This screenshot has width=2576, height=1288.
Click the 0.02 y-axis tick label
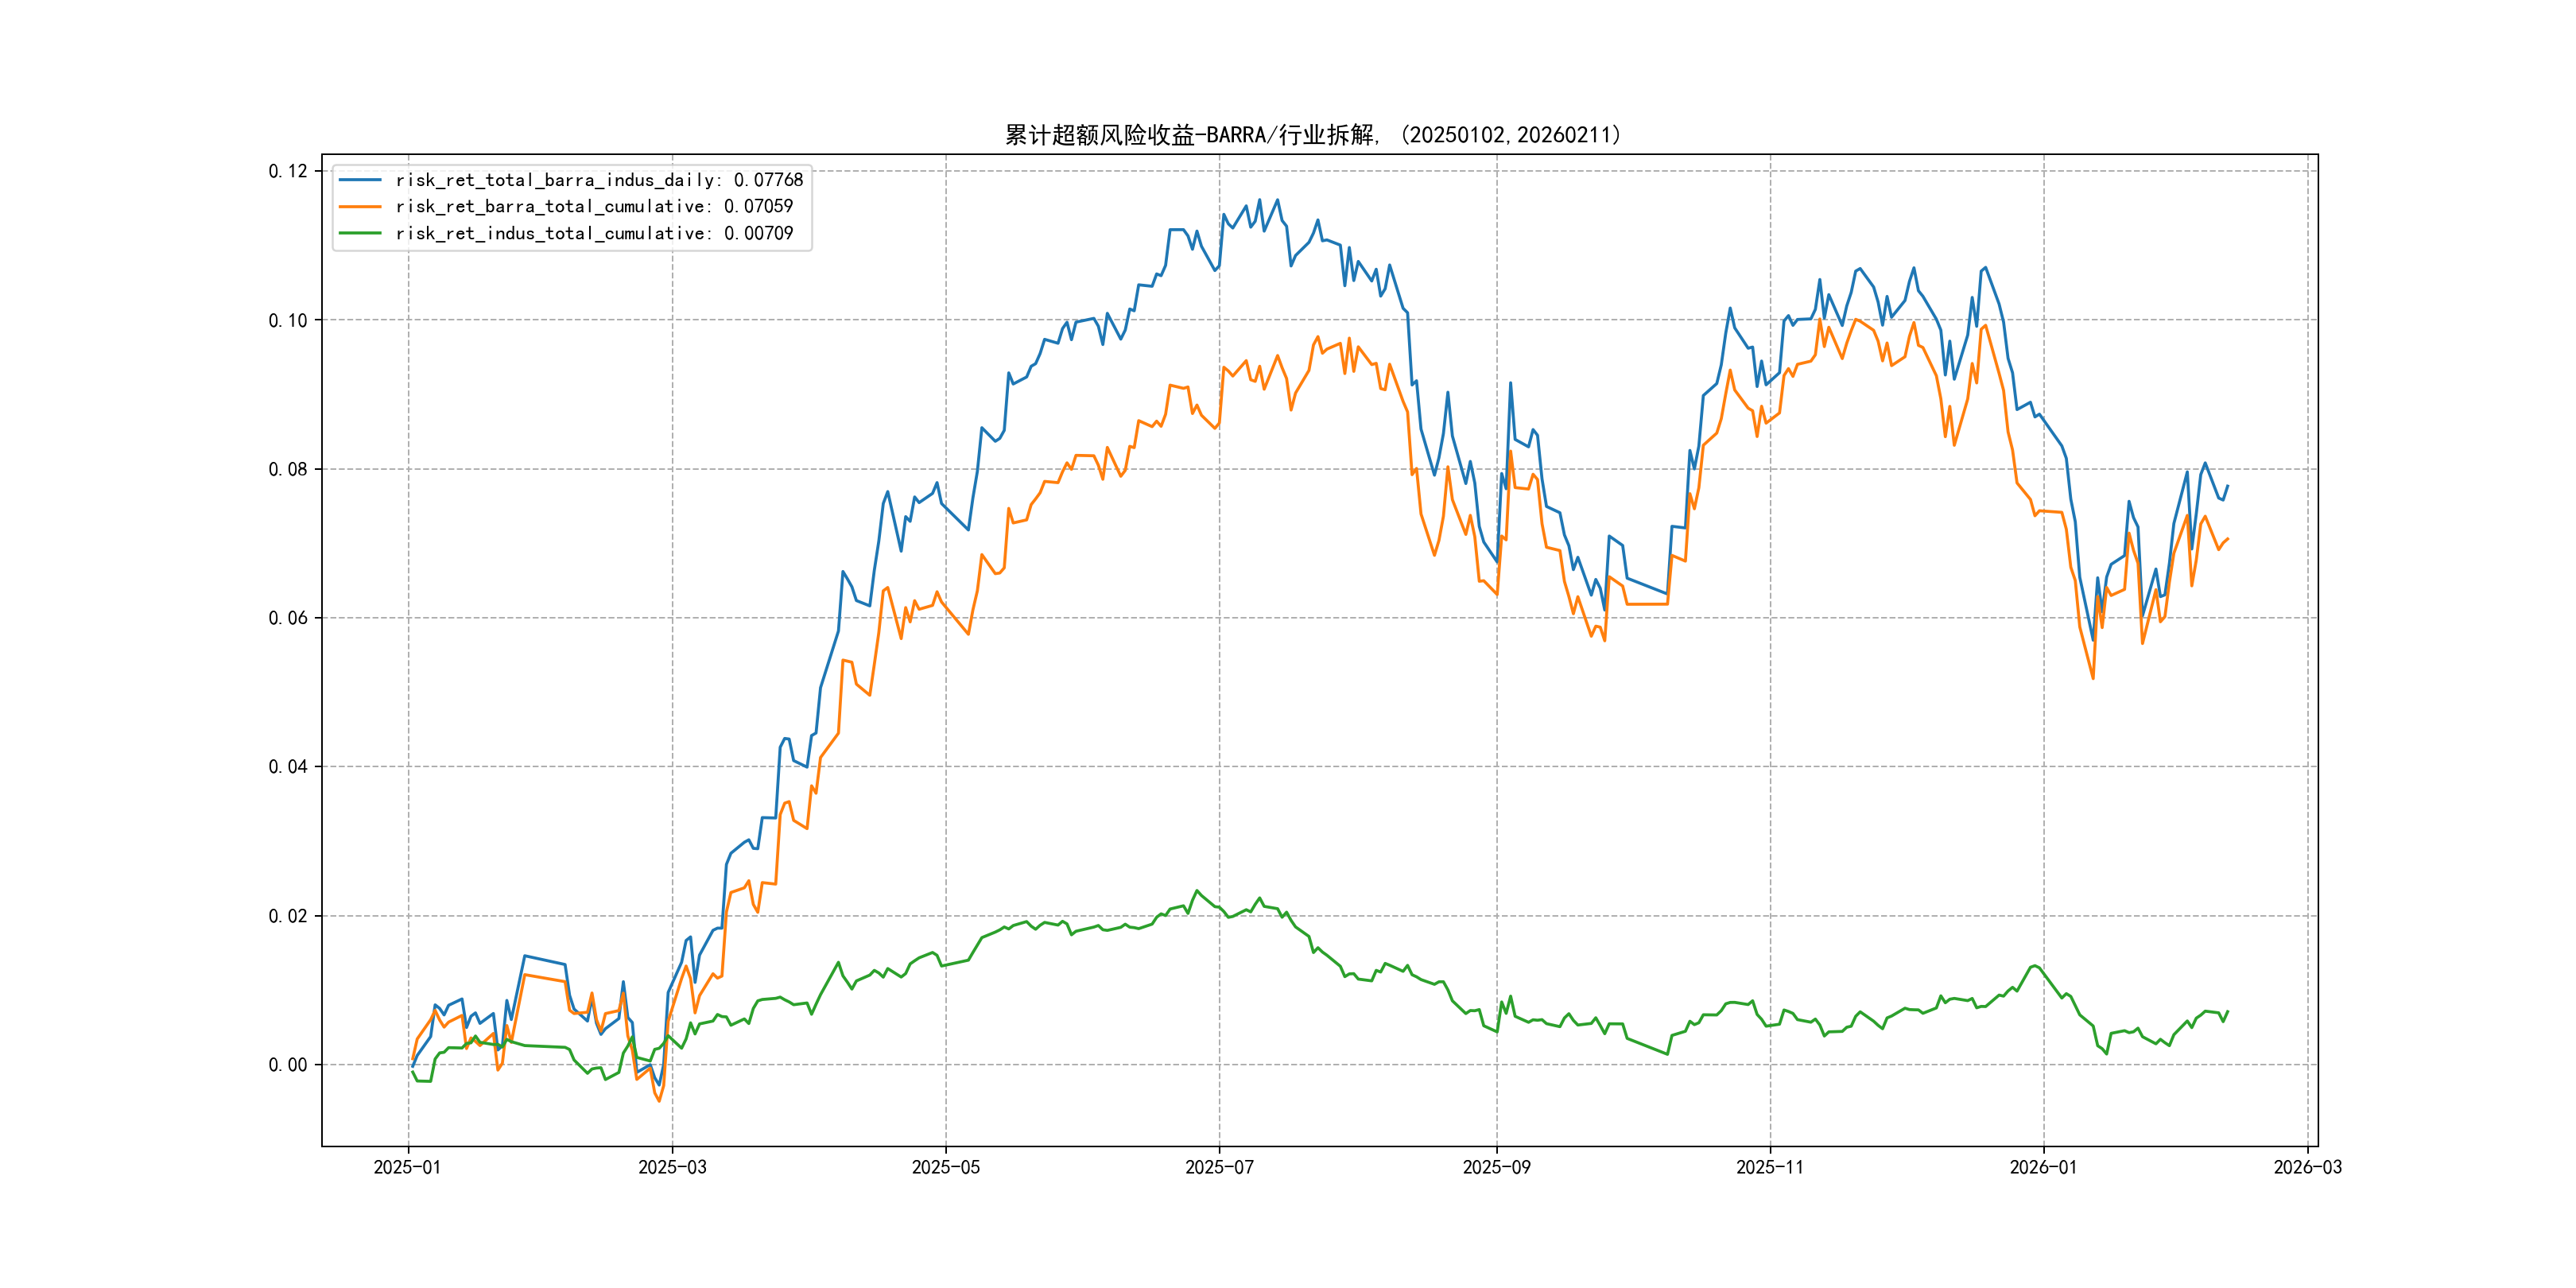click(x=288, y=916)
